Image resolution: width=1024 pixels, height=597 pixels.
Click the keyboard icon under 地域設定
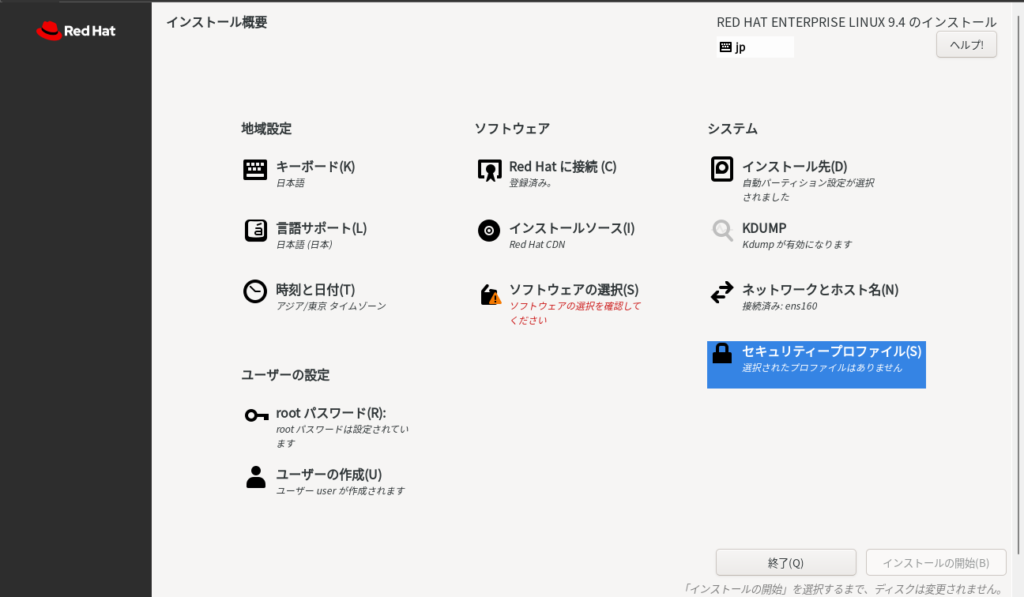[x=255, y=170]
